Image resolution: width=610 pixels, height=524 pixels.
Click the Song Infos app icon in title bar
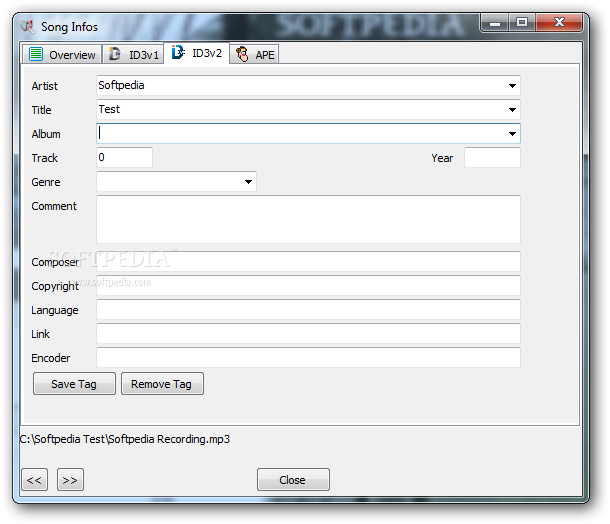(27, 26)
